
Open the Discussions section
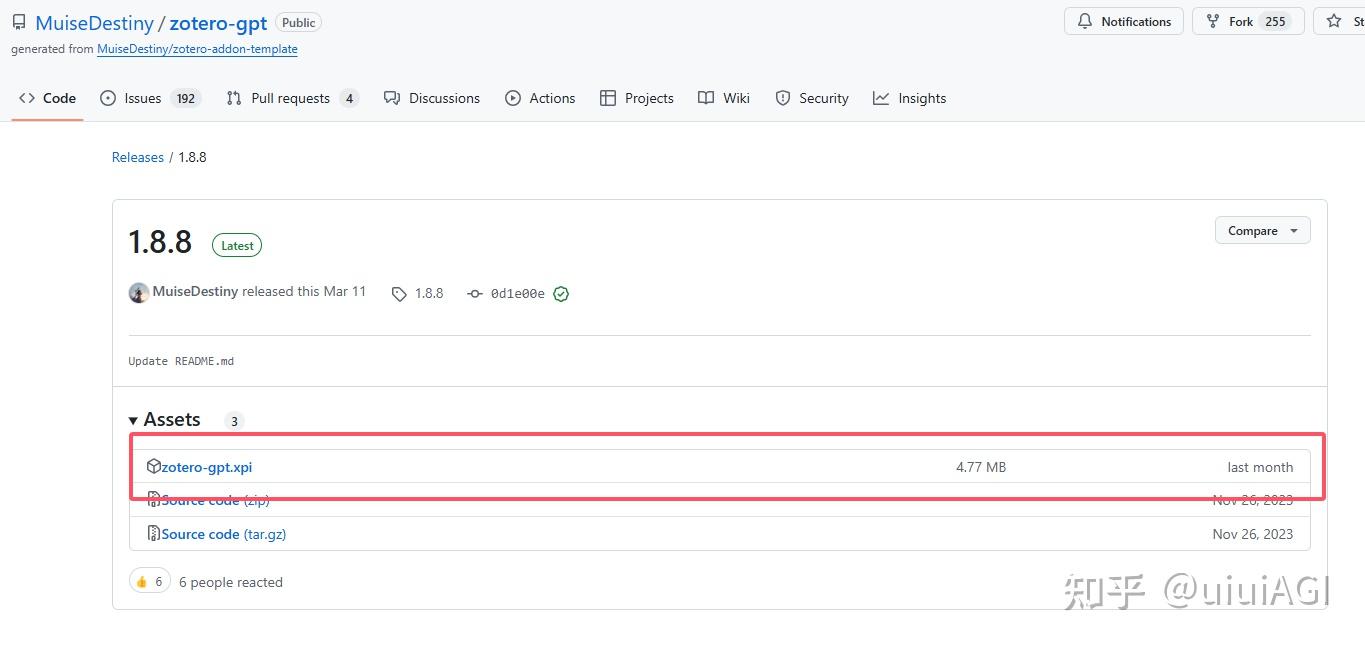(x=443, y=98)
